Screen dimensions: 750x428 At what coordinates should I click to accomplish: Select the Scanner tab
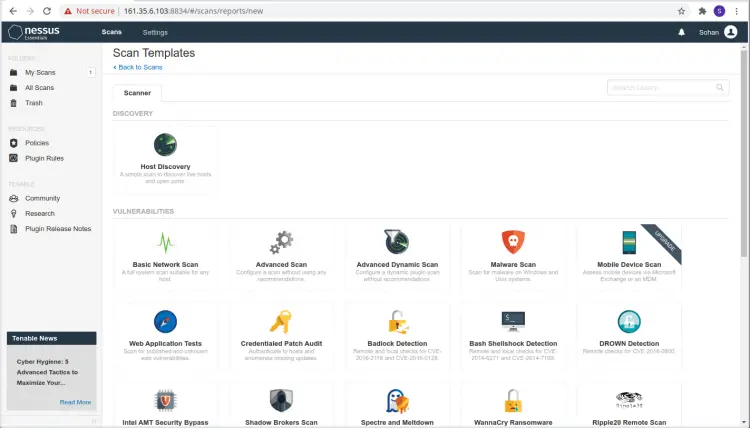[x=137, y=92]
